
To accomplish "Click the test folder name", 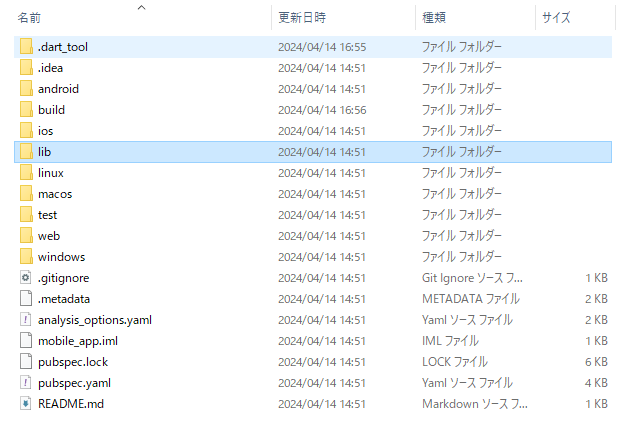I will tap(47, 215).
